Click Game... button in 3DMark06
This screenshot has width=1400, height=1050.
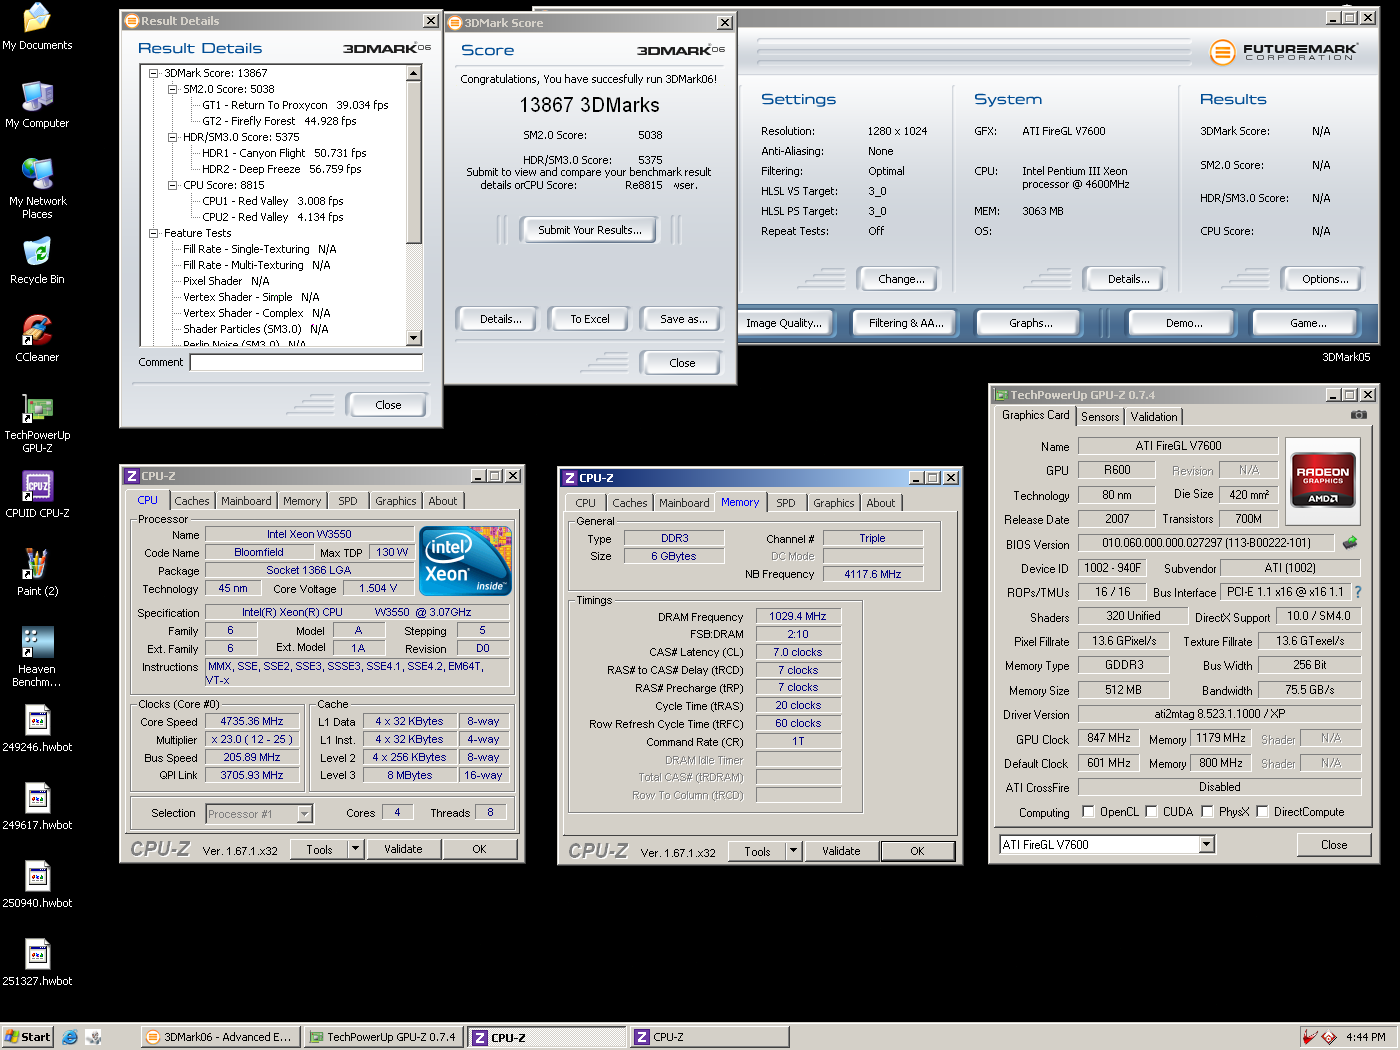pyautogui.click(x=1308, y=323)
